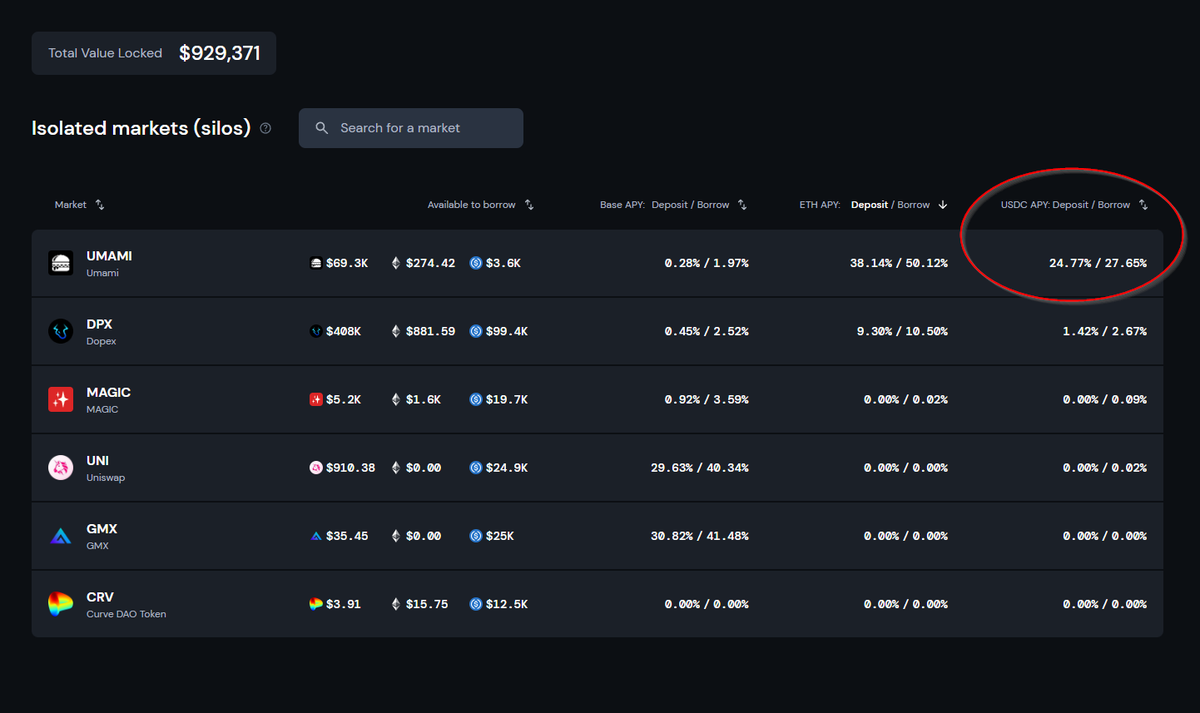Select Deposit in ETH APY header
This screenshot has width=1200, height=713.
[869, 205]
